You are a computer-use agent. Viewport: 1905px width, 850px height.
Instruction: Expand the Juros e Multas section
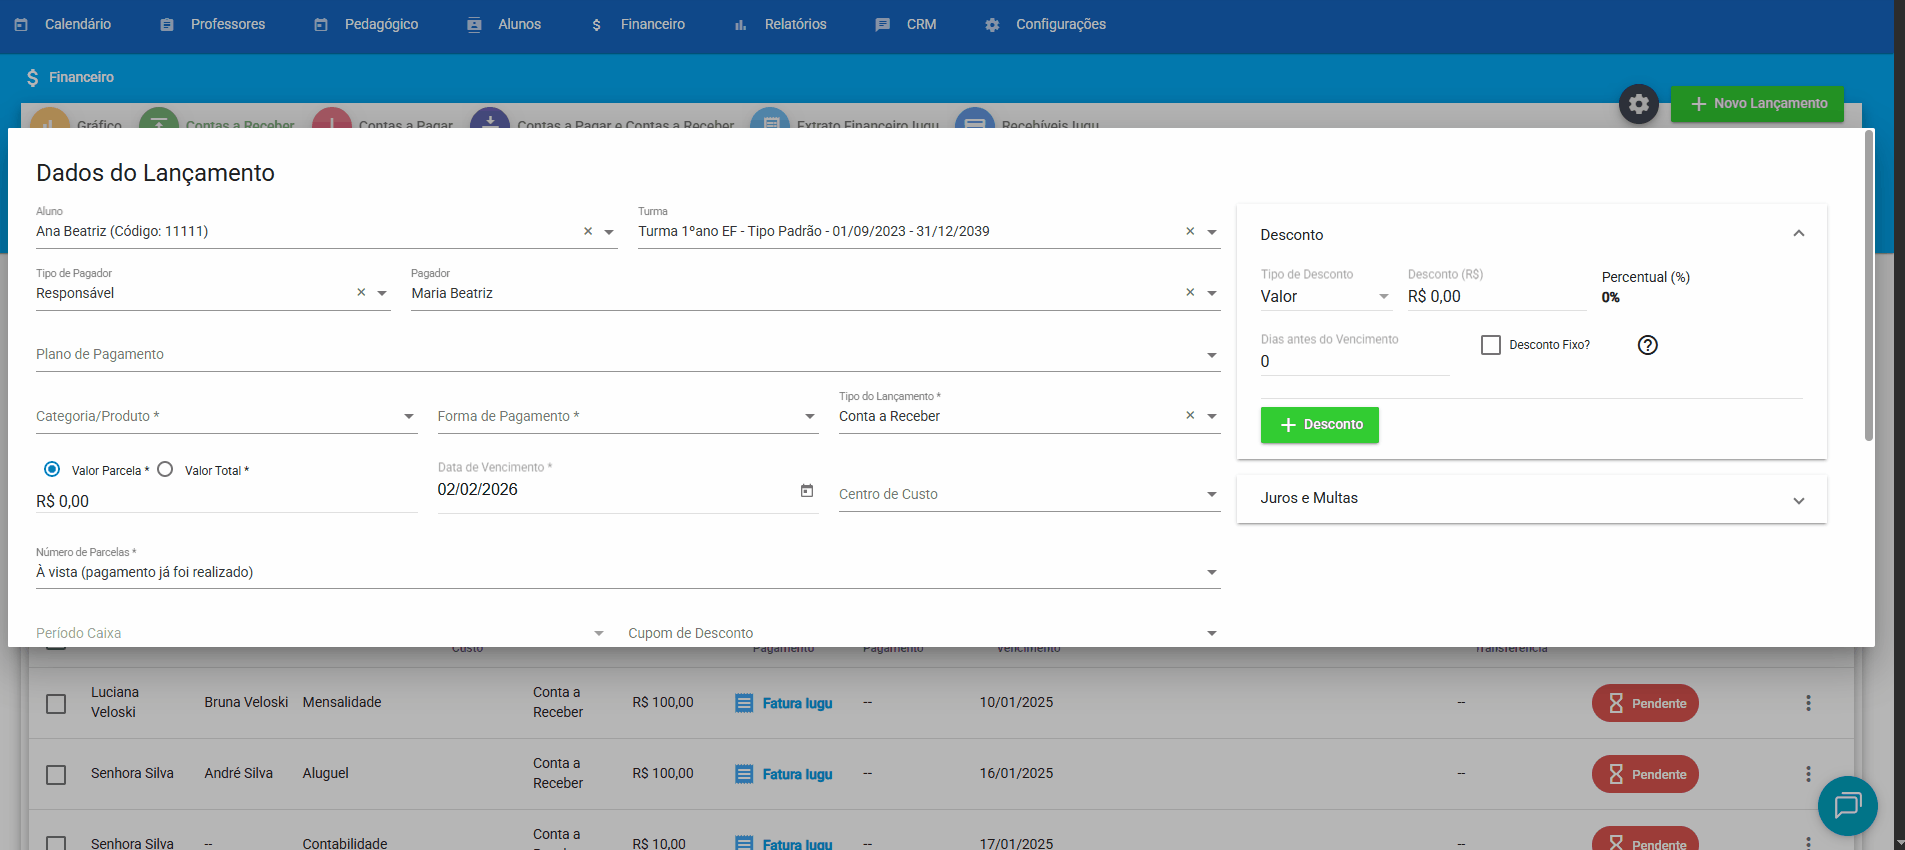[1798, 500]
